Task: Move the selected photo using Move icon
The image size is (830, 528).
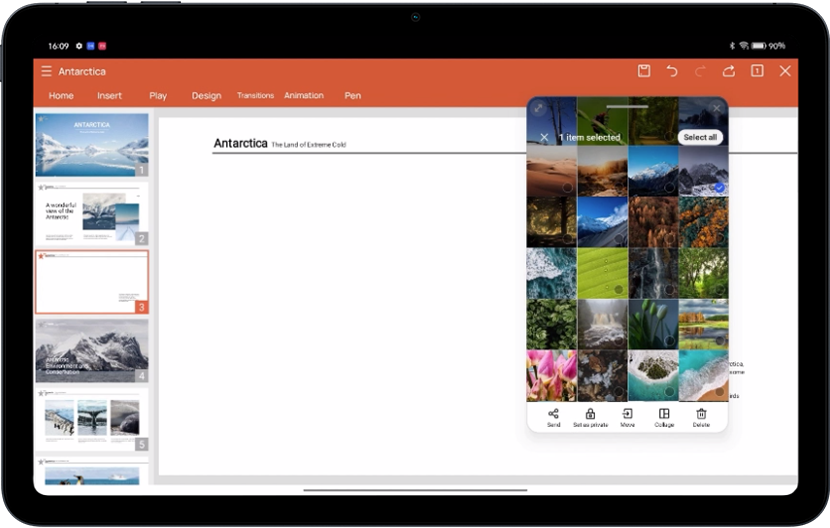Action: [x=627, y=417]
